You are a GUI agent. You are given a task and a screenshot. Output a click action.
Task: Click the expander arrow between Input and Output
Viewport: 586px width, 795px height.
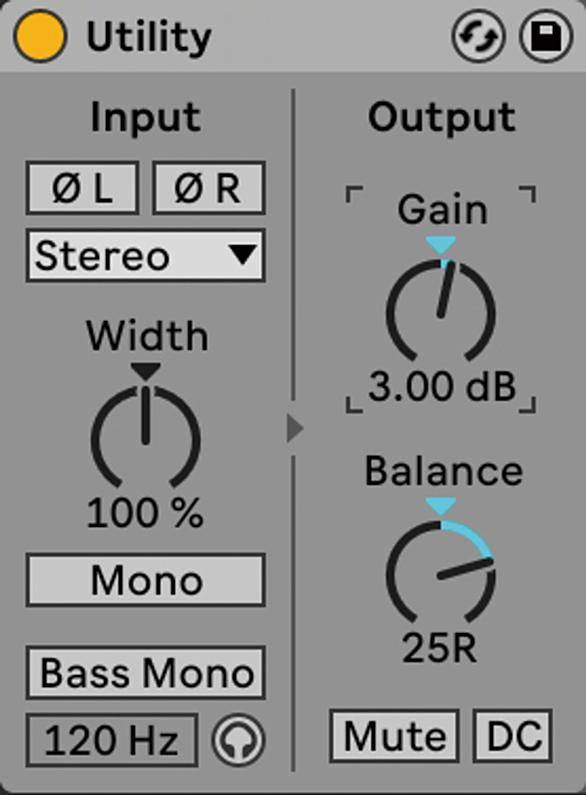[294, 429]
